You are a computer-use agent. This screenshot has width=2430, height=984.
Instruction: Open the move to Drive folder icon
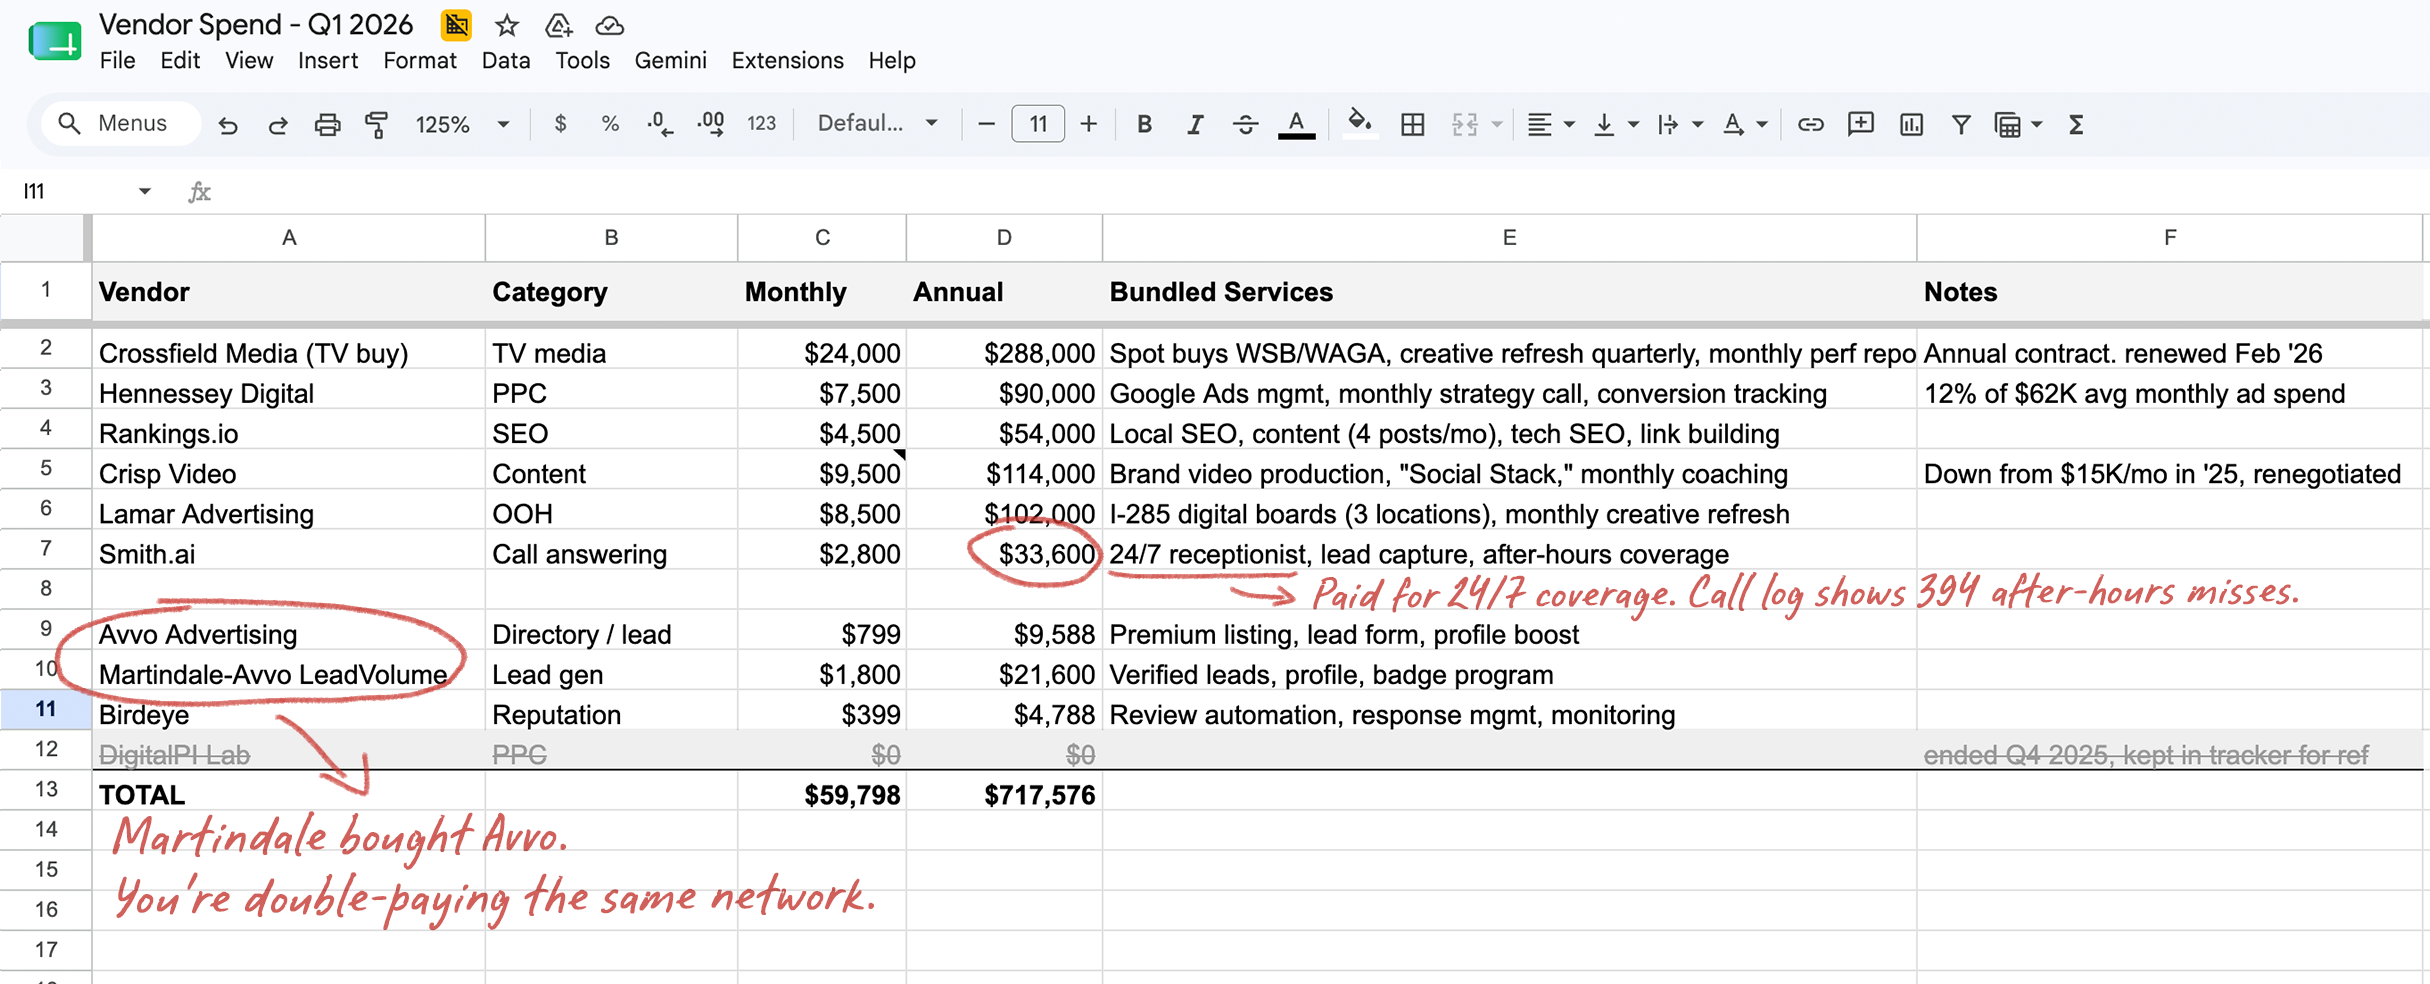coord(558,25)
